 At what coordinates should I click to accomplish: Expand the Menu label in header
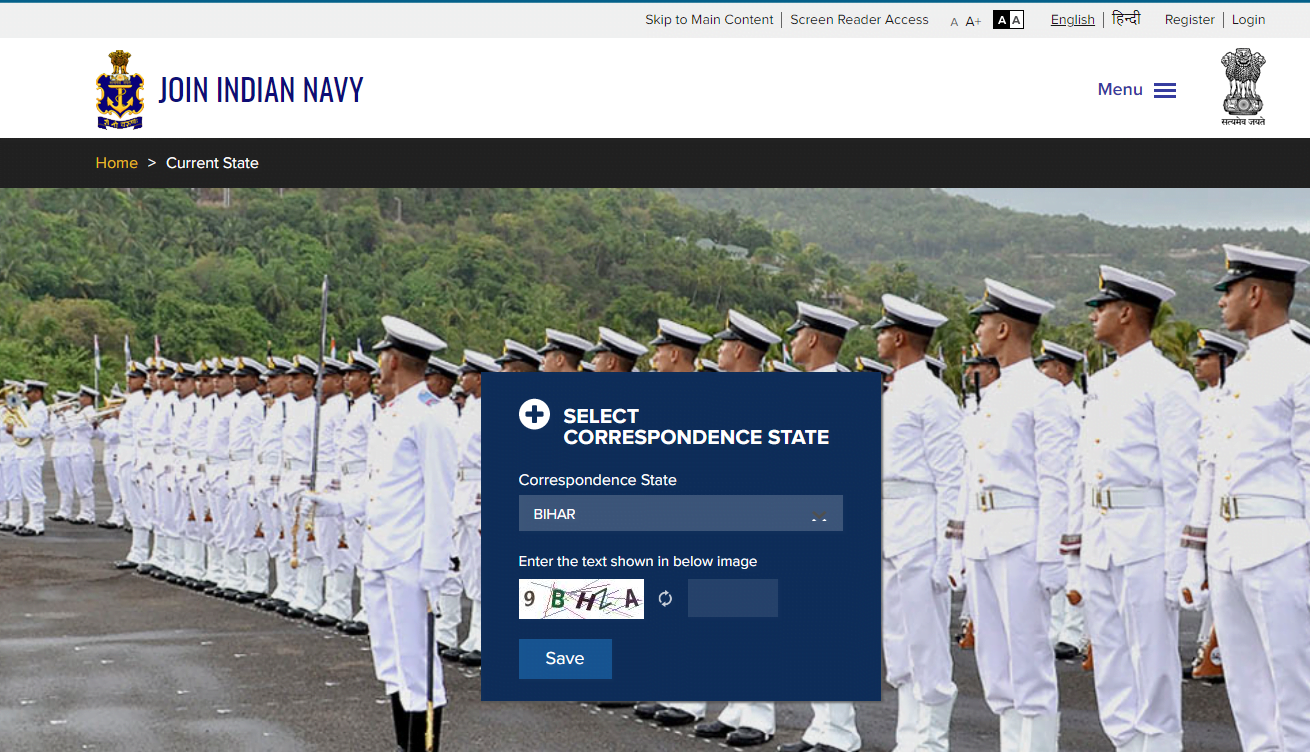click(x=1119, y=90)
